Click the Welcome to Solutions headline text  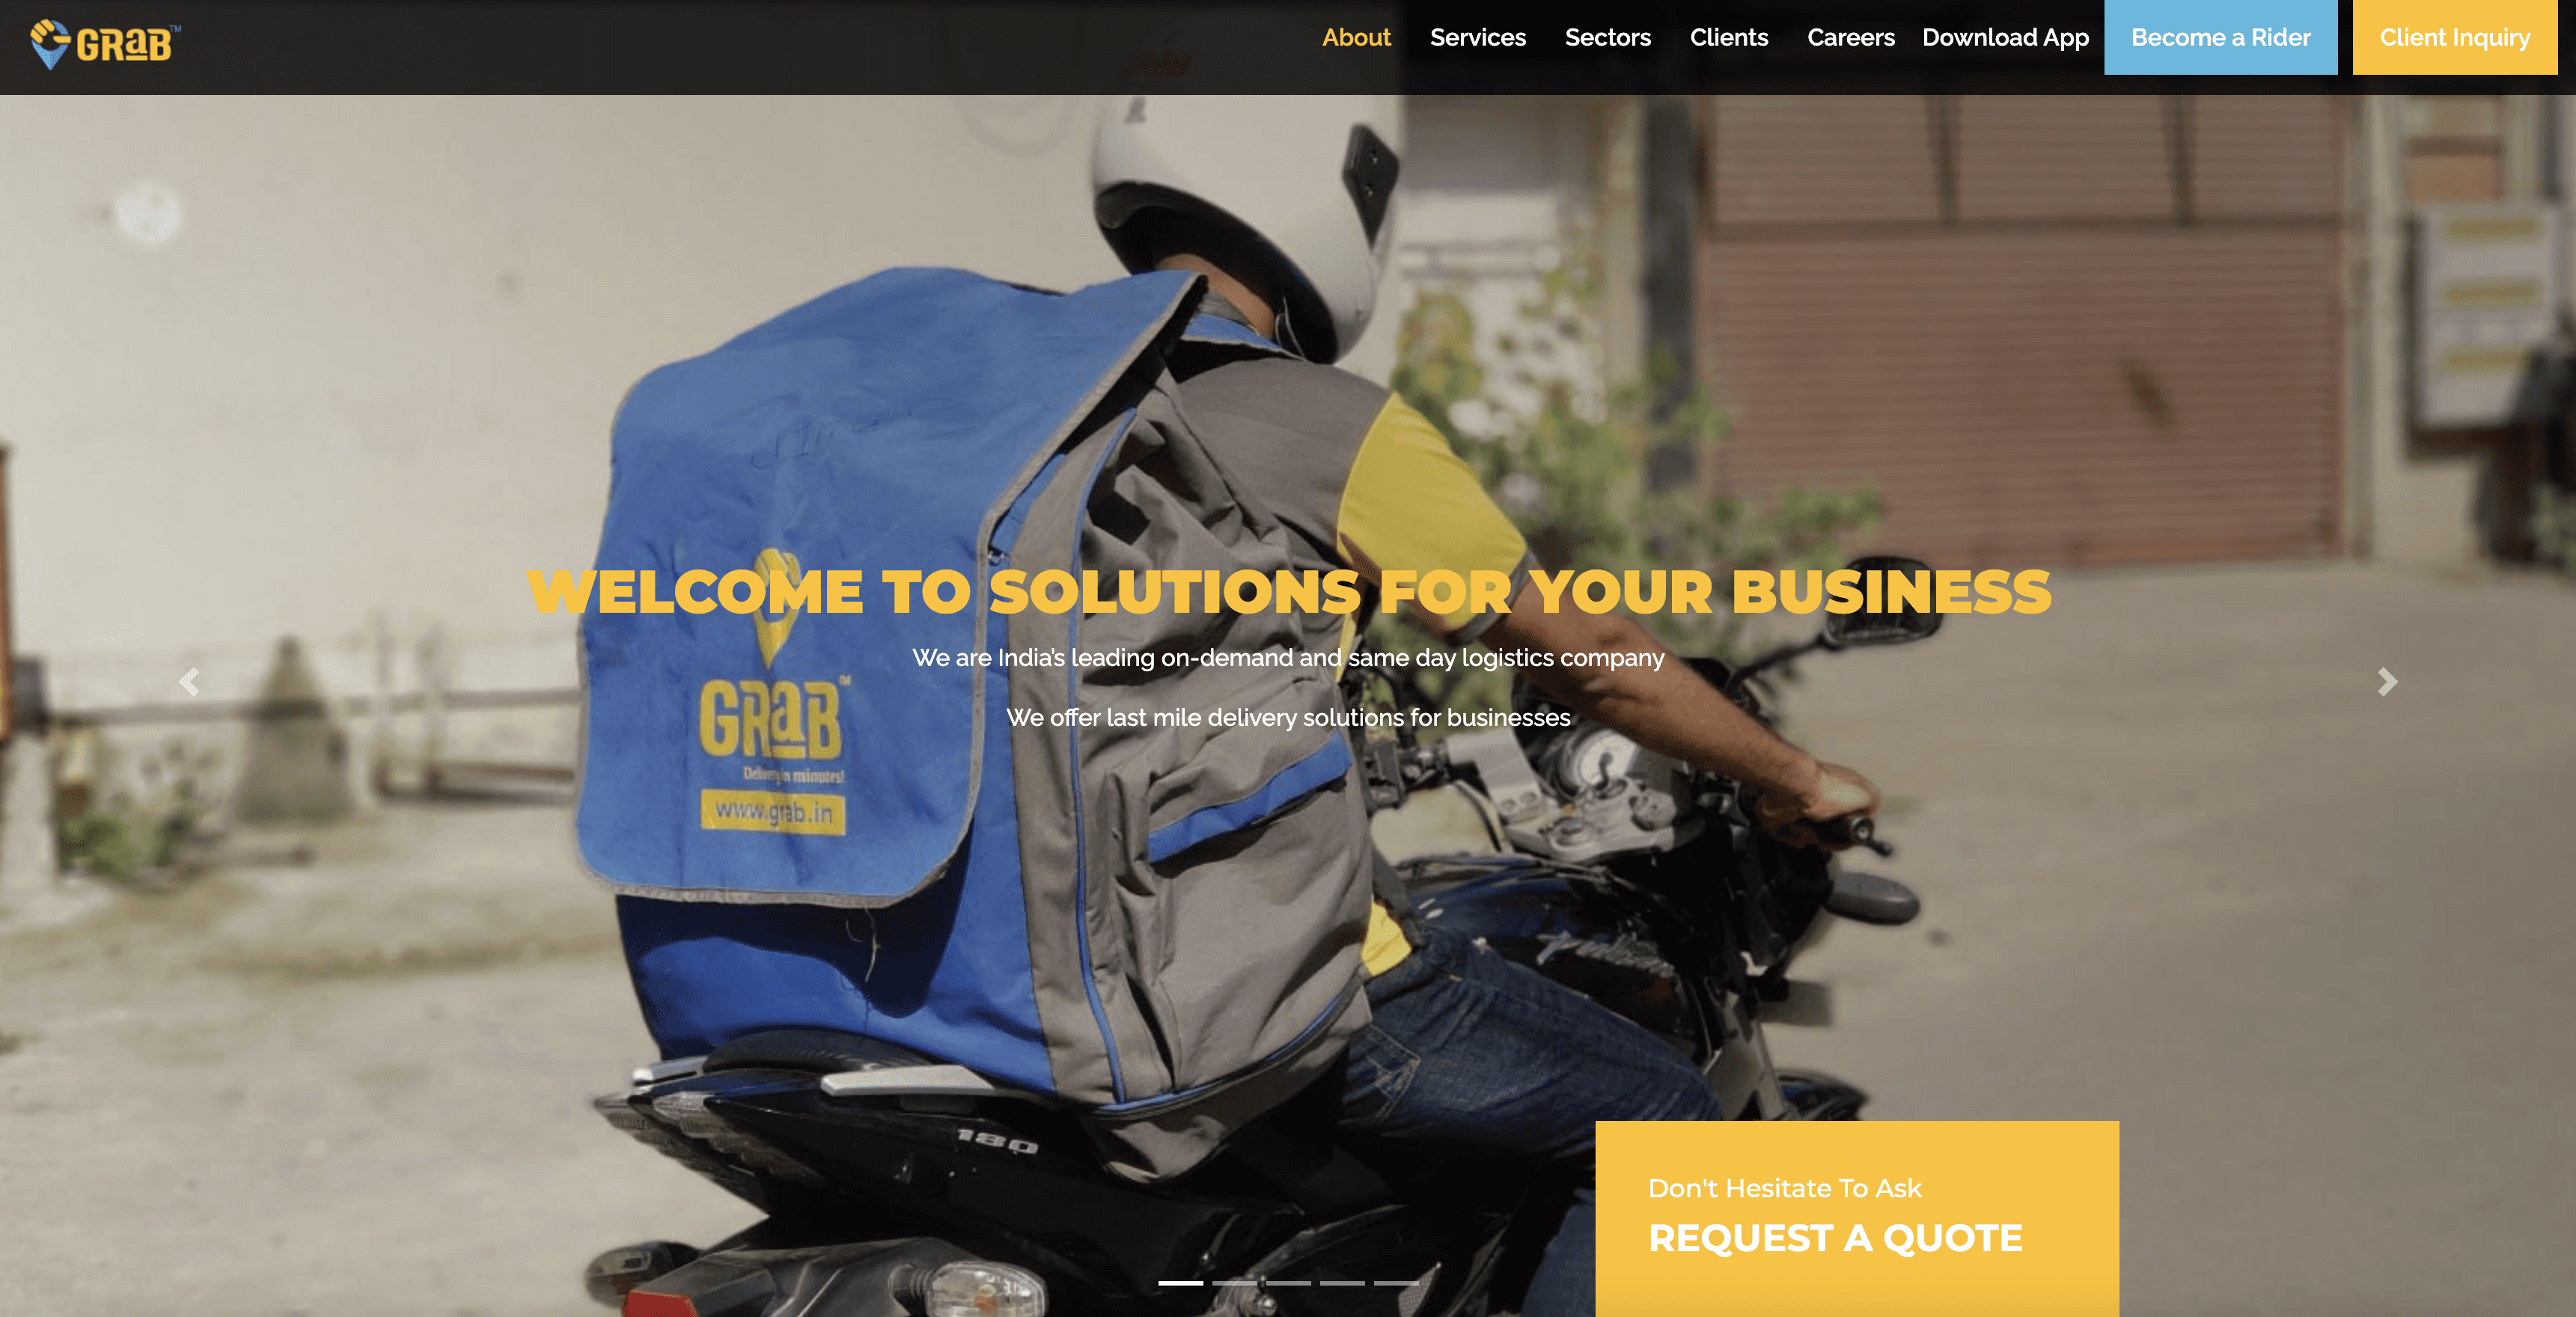1289,592
